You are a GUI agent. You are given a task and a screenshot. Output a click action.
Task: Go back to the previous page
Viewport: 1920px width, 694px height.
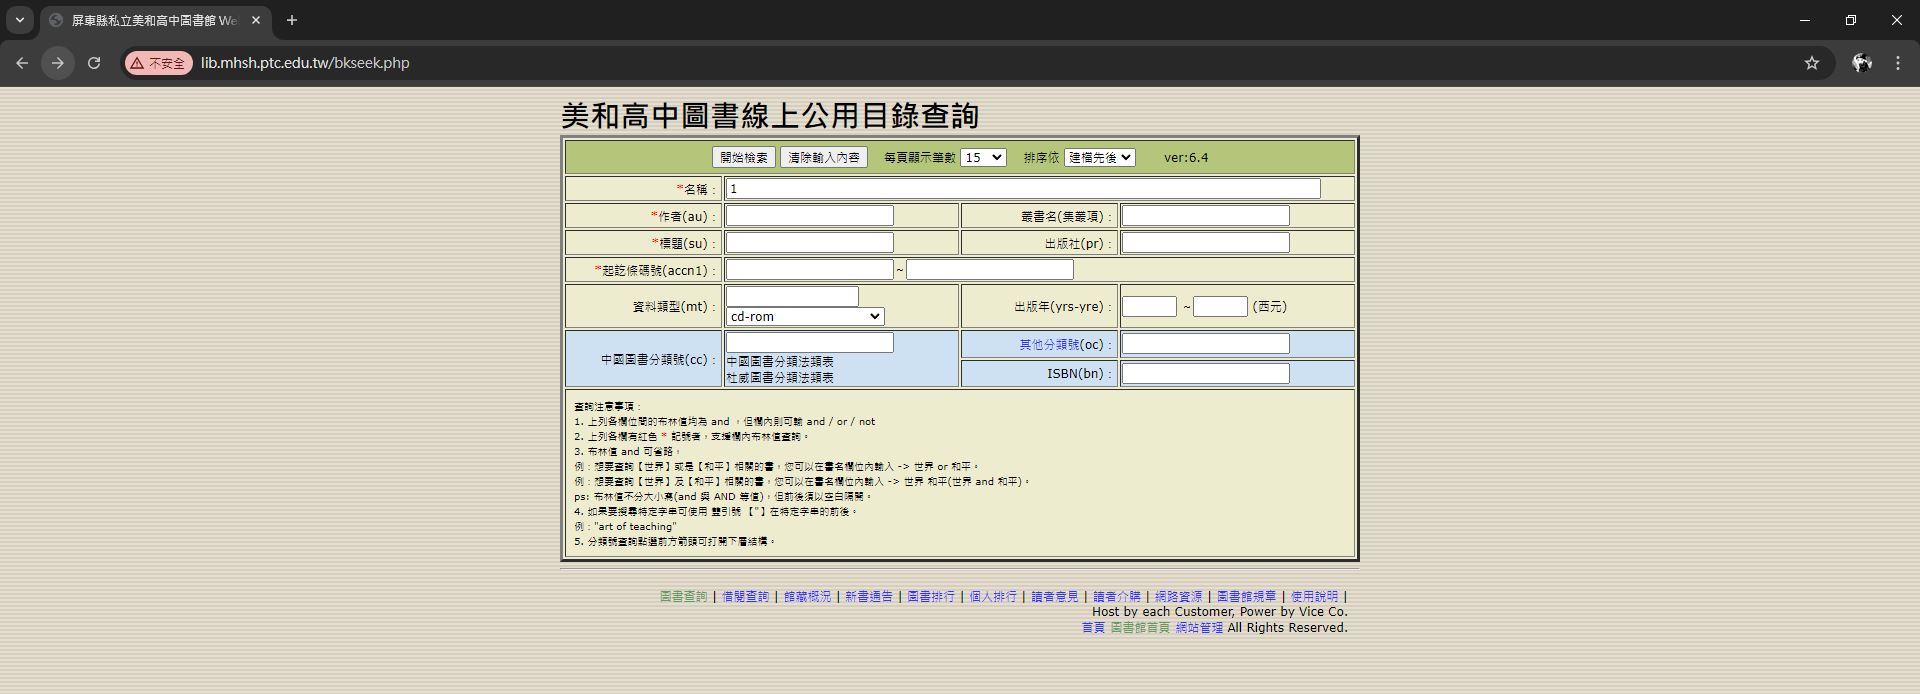point(22,63)
